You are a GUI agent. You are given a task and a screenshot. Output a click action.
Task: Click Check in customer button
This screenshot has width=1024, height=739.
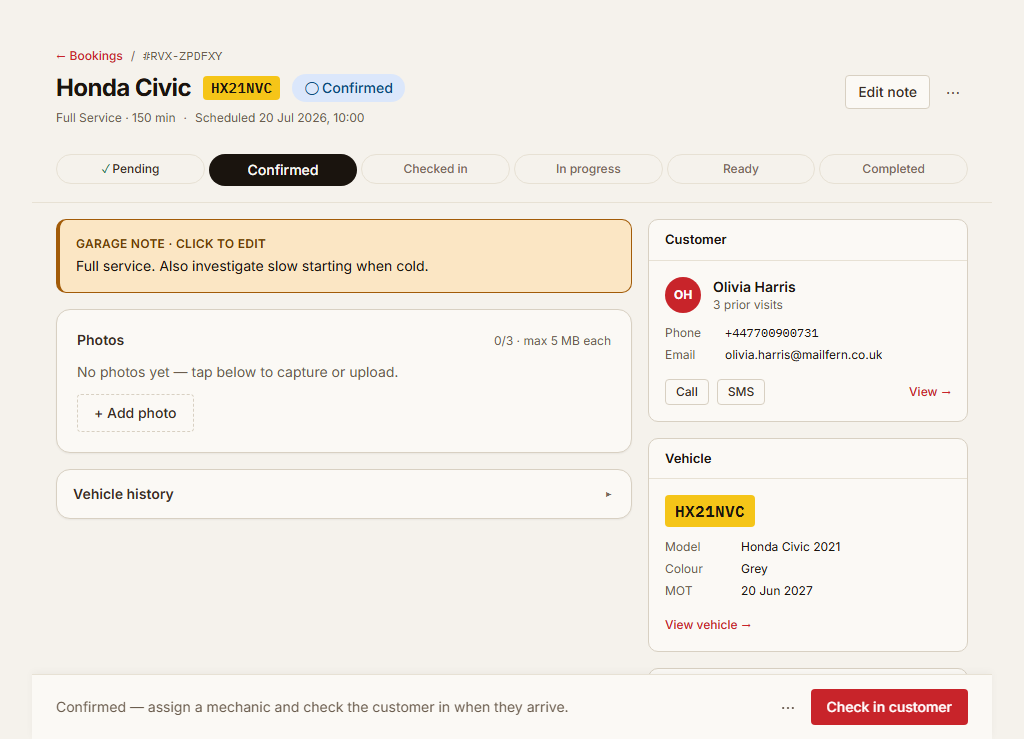889,707
